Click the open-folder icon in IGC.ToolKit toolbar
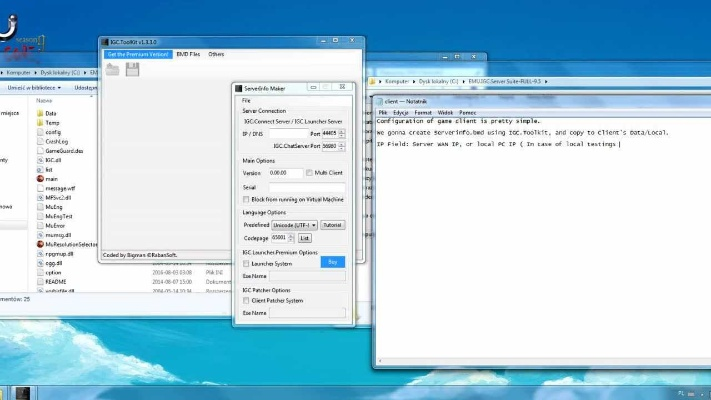Screen dimensions: 711x400 [112, 69]
